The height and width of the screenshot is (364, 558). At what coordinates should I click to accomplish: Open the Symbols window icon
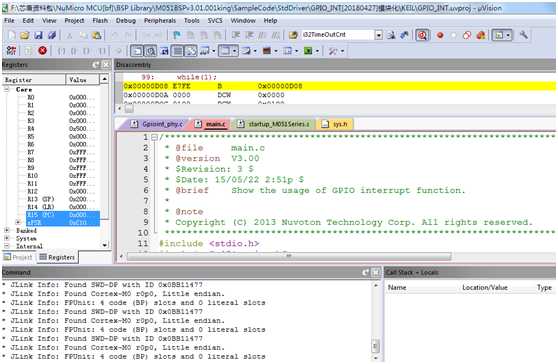[164, 51]
